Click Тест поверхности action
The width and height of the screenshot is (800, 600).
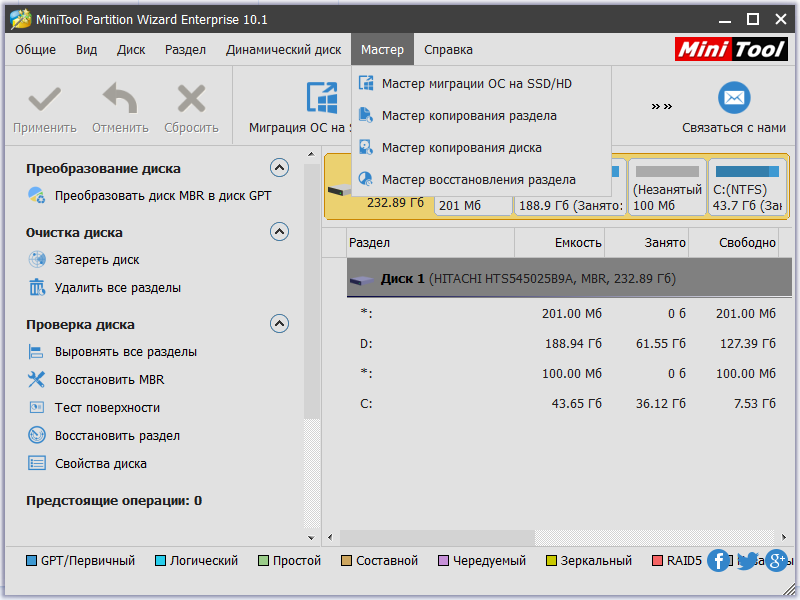tap(107, 408)
